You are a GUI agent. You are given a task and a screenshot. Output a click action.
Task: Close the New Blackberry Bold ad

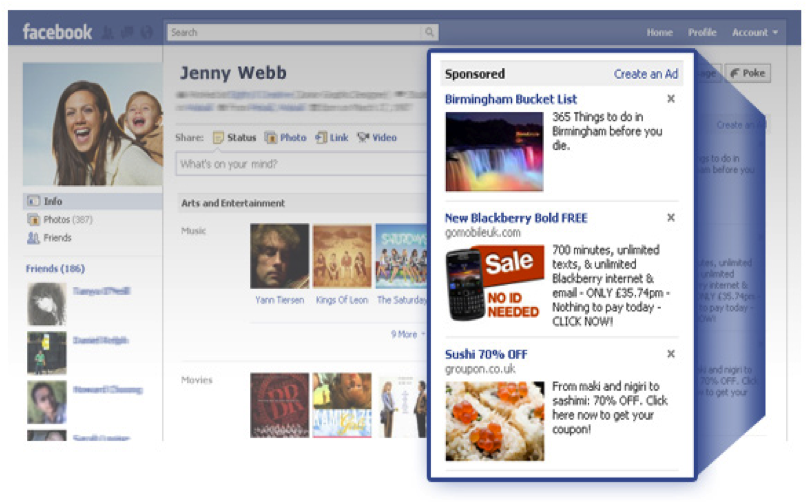tap(671, 217)
